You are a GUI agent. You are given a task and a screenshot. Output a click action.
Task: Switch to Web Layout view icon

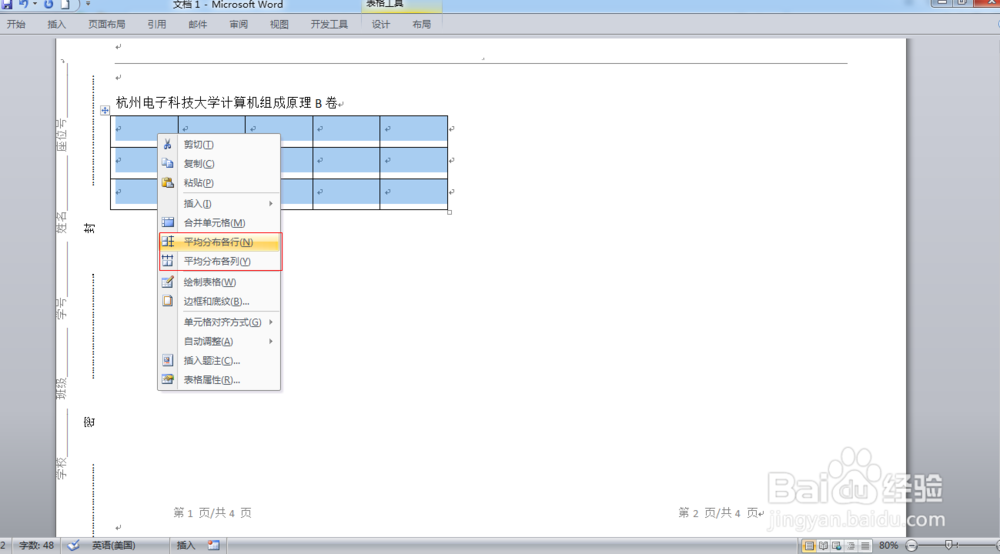[x=837, y=546]
